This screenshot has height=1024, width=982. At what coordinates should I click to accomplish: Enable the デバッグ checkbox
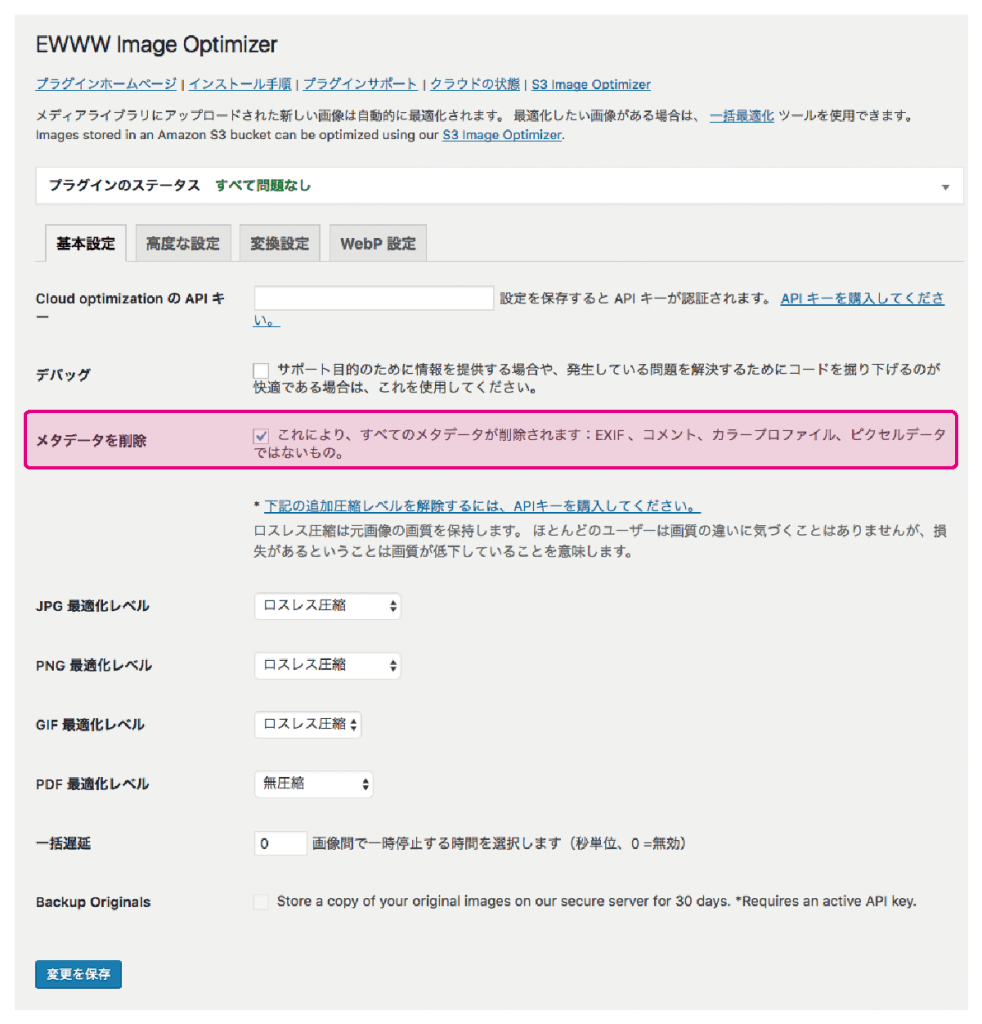tap(261, 370)
